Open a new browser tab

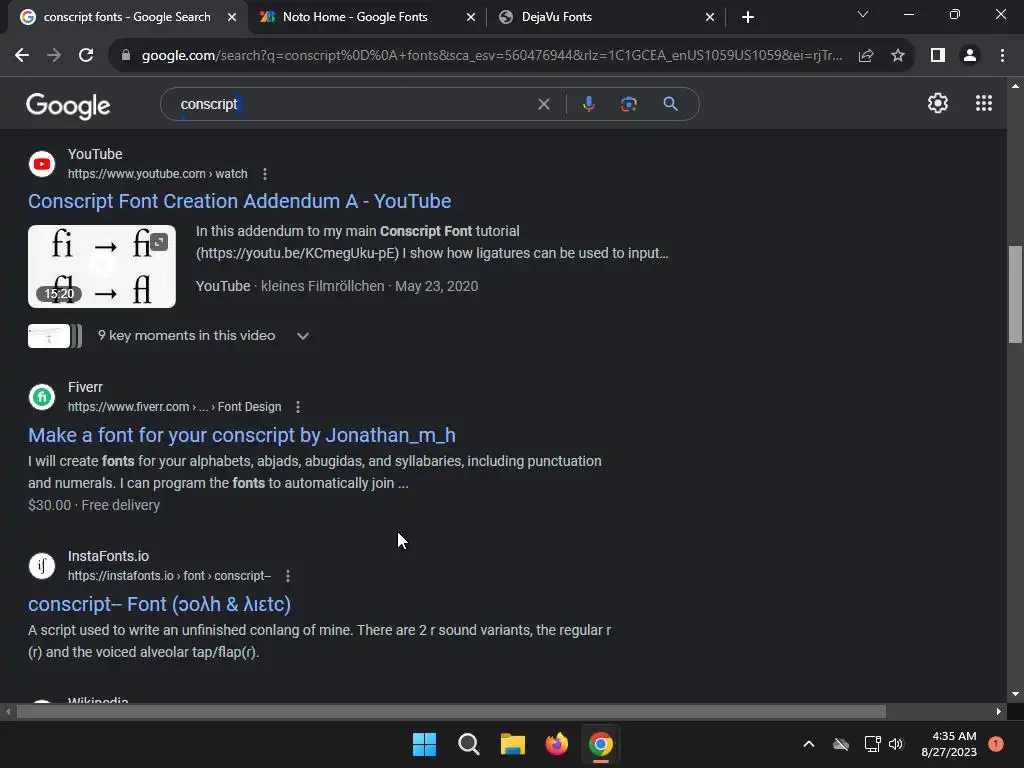[x=748, y=17]
